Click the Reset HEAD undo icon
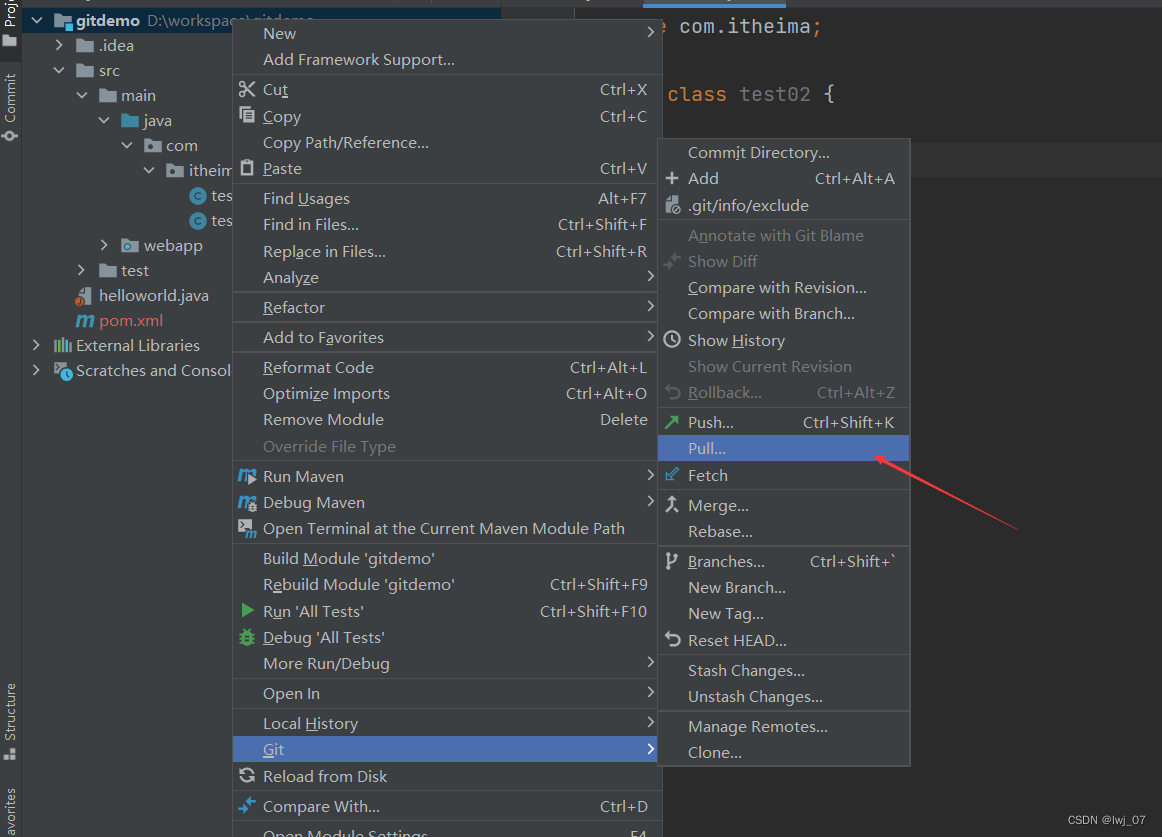Screen dimensions: 1162x837 [x=672, y=639]
